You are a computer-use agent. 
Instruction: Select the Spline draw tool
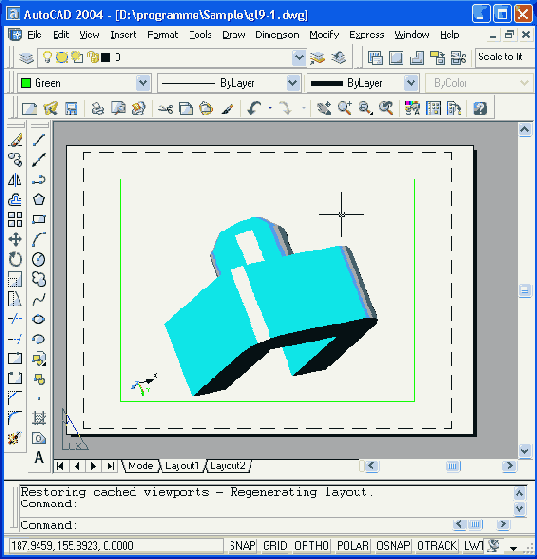[39, 299]
